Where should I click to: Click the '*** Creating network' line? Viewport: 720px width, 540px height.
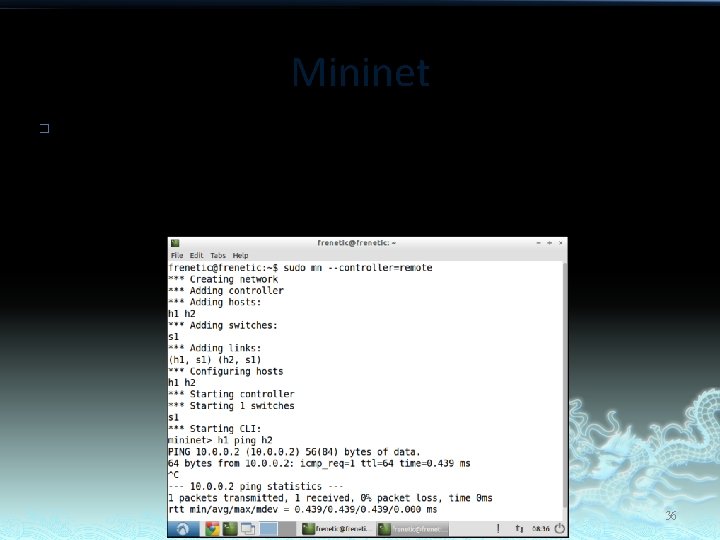click(223, 279)
